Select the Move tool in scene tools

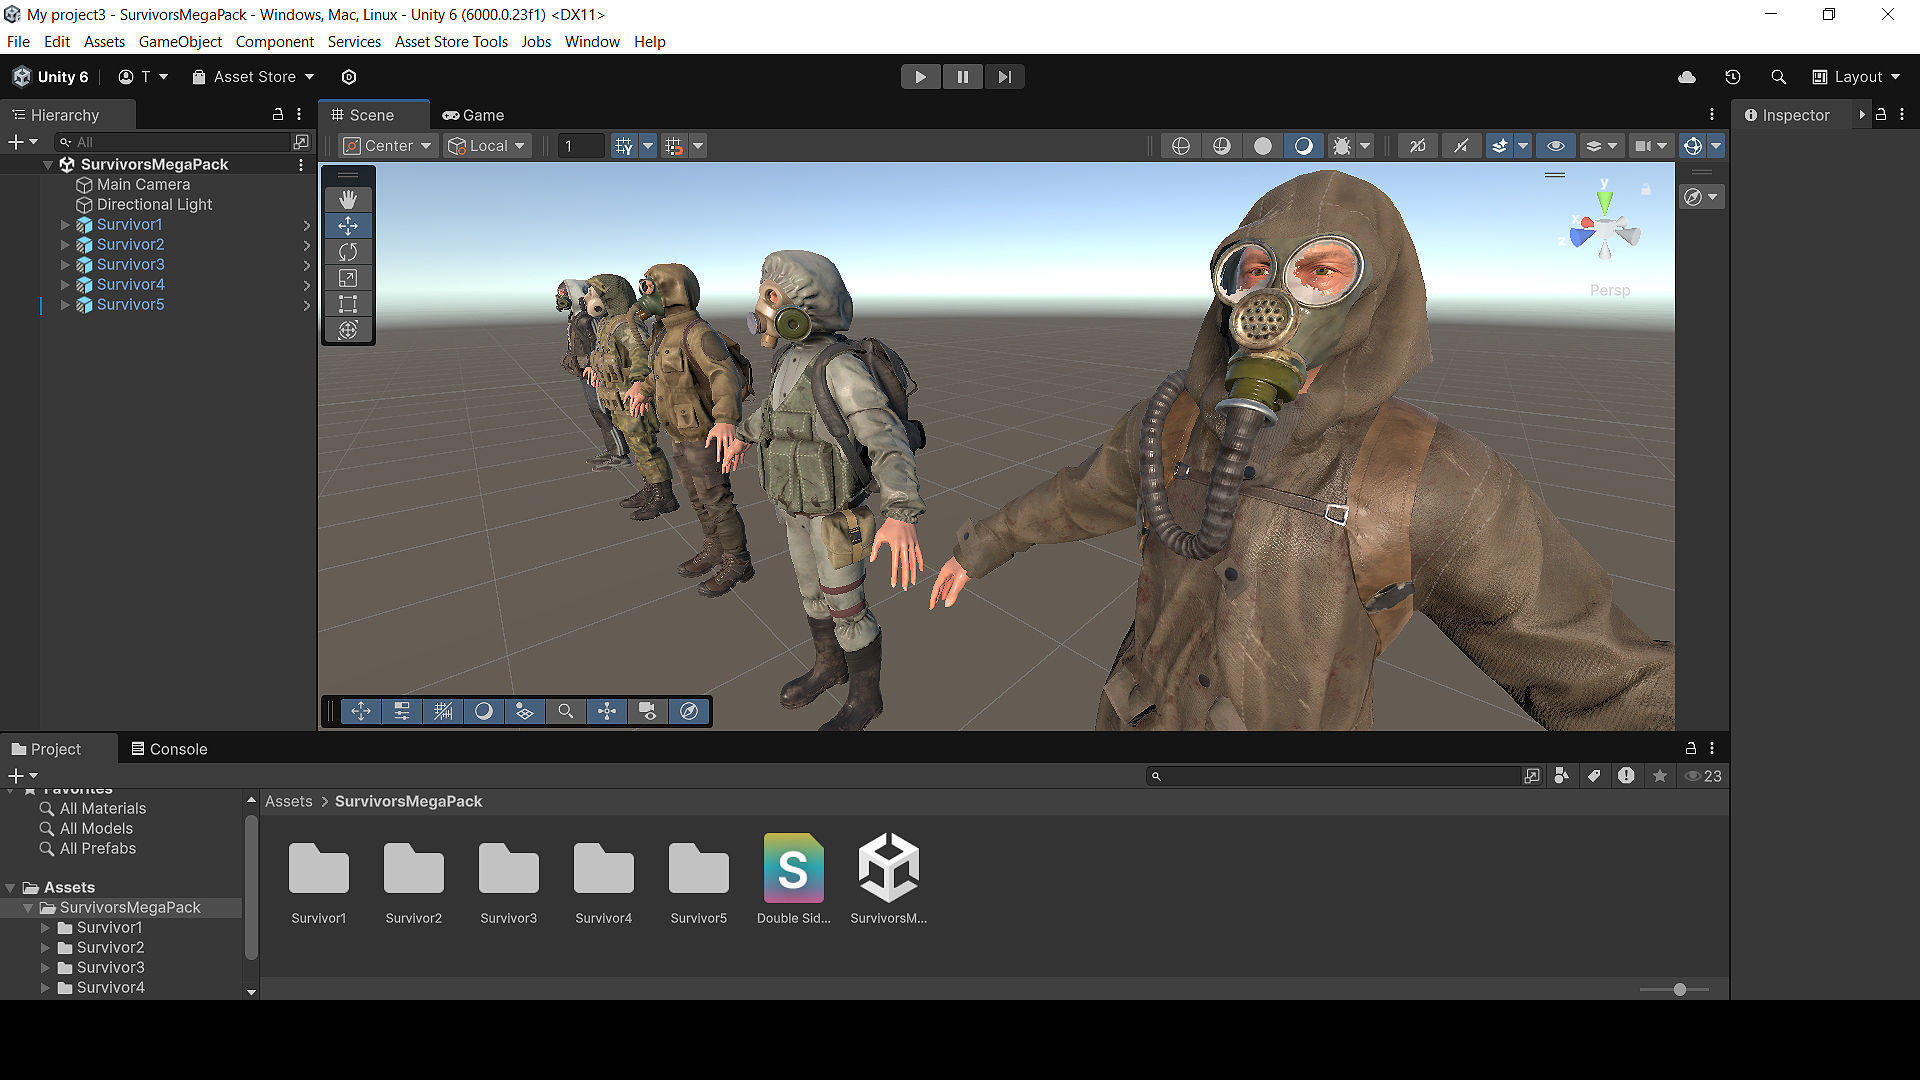click(x=348, y=226)
